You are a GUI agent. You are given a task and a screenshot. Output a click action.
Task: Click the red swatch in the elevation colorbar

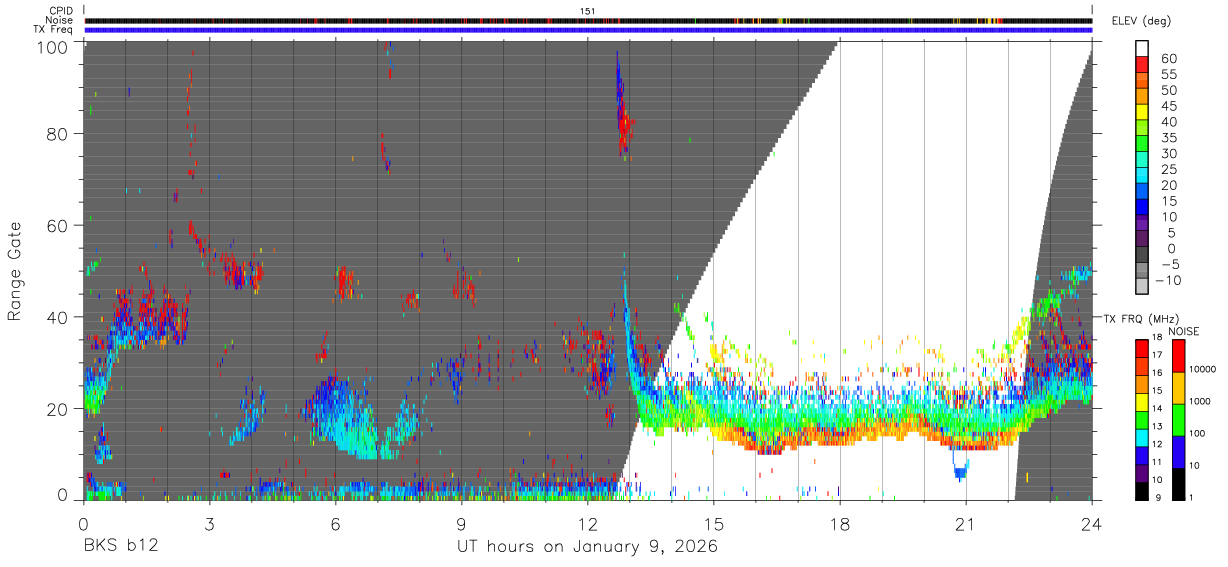pos(1143,66)
